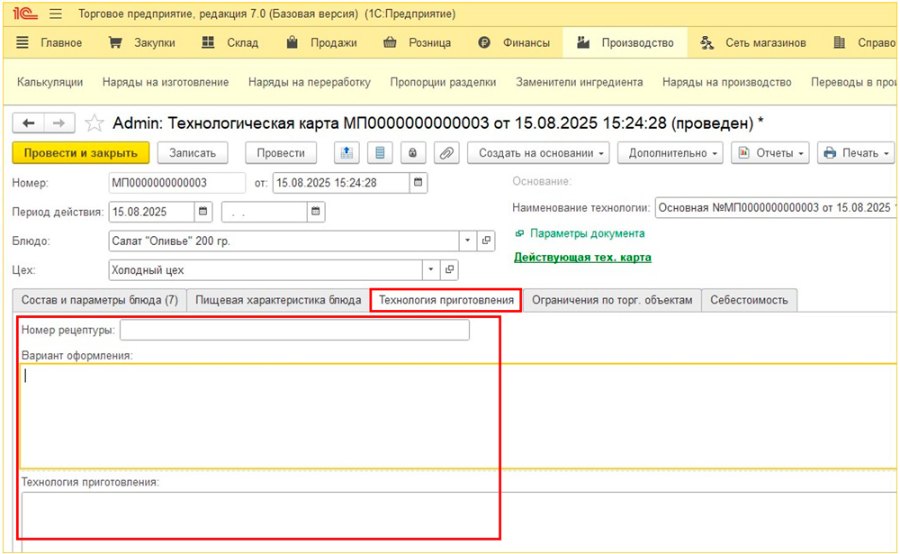Switch to Ограничения по торг. объектам tab
The image size is (900, 554).
[x=612, y=300]
